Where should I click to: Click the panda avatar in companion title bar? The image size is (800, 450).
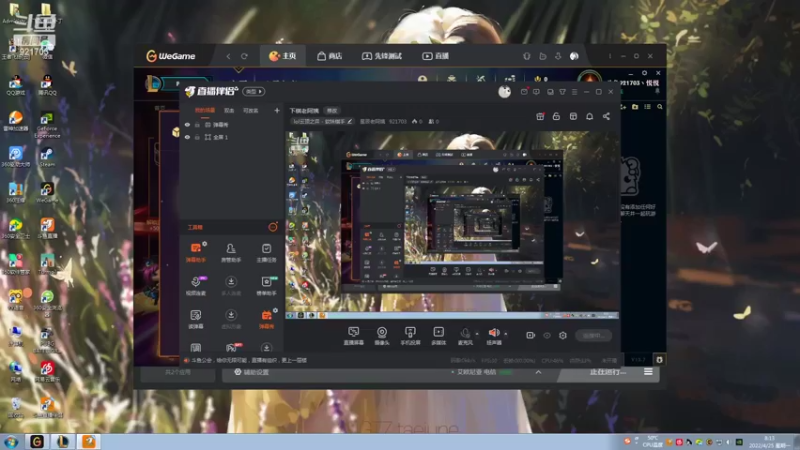pyautogui.click(x=504, y=91)
